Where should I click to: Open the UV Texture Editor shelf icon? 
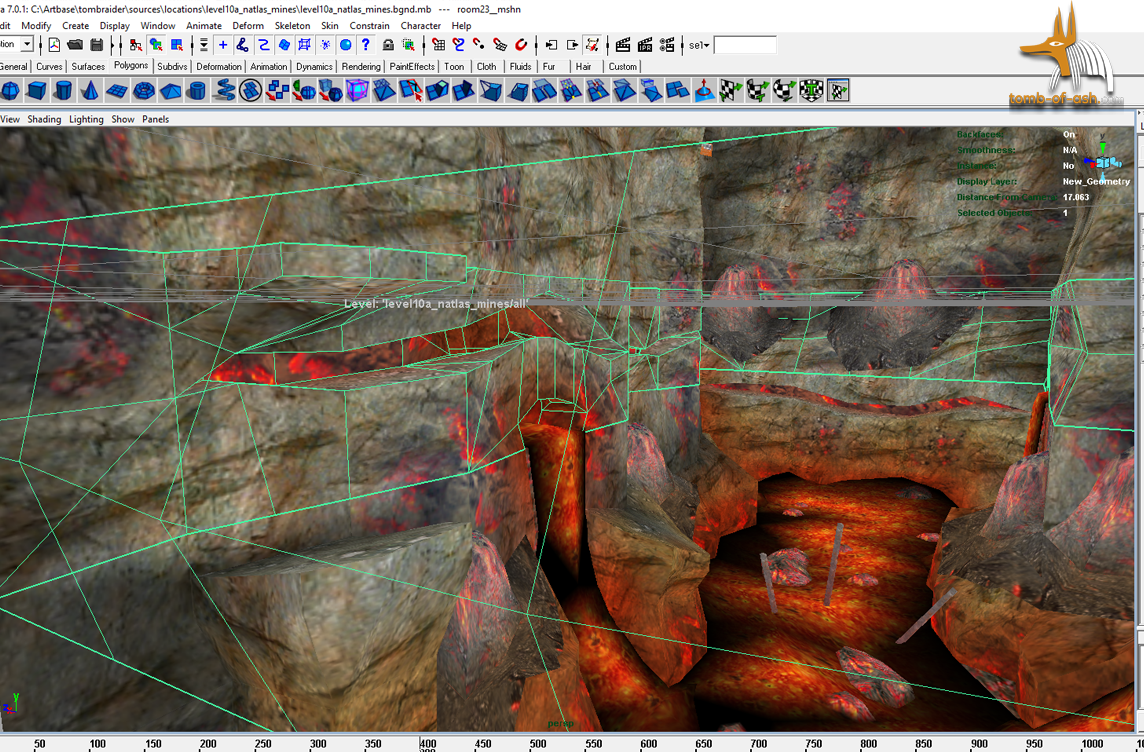pyautogui.click(x=838, y=90)
